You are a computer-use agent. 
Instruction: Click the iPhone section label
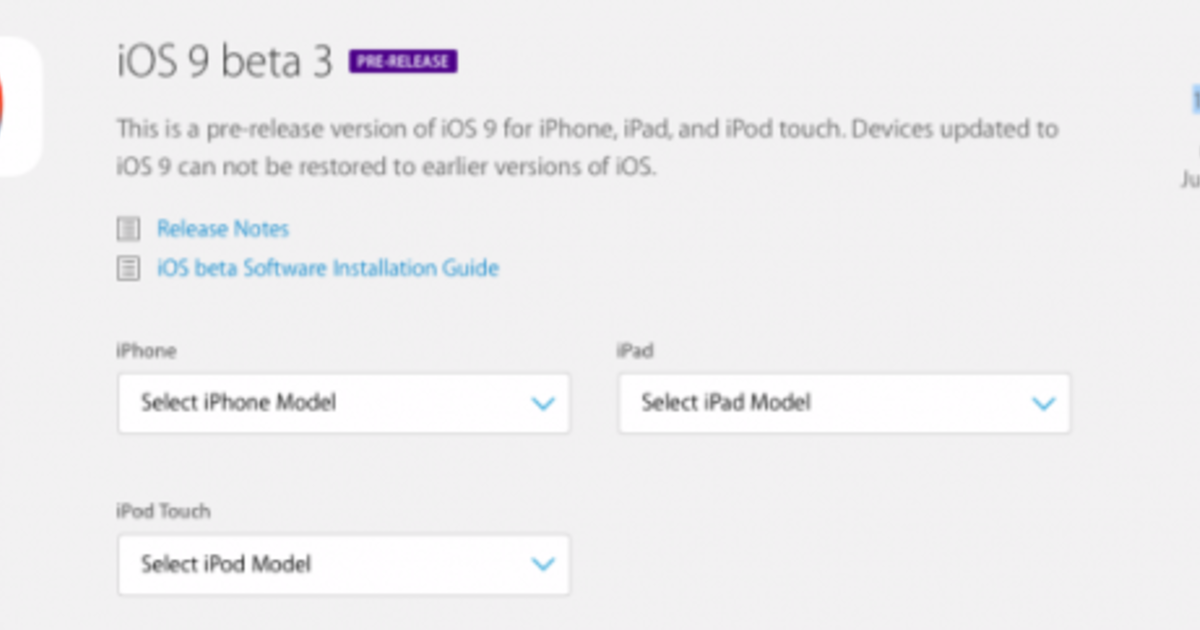(146, 350)
